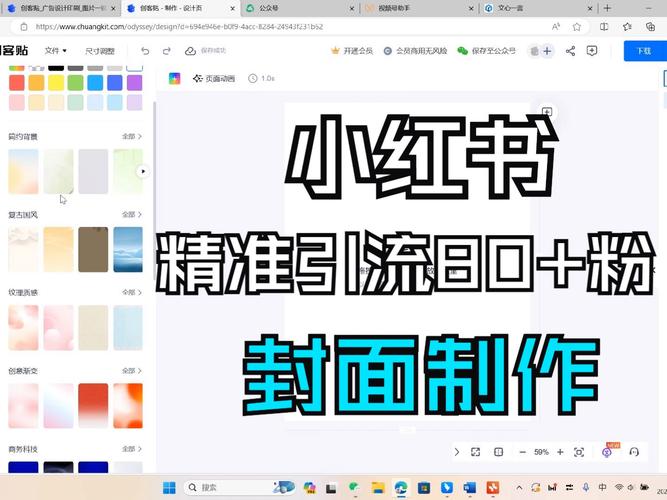Screen dimensions: 667x500
Task: Click the 59% zoom level value
Action: (x=541, y=452)
